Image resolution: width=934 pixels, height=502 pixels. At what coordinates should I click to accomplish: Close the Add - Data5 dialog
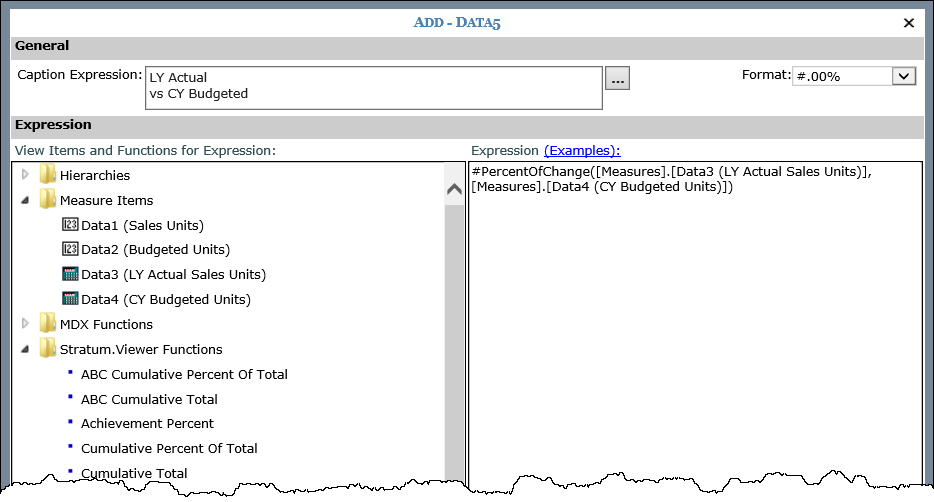coord(909,22)
